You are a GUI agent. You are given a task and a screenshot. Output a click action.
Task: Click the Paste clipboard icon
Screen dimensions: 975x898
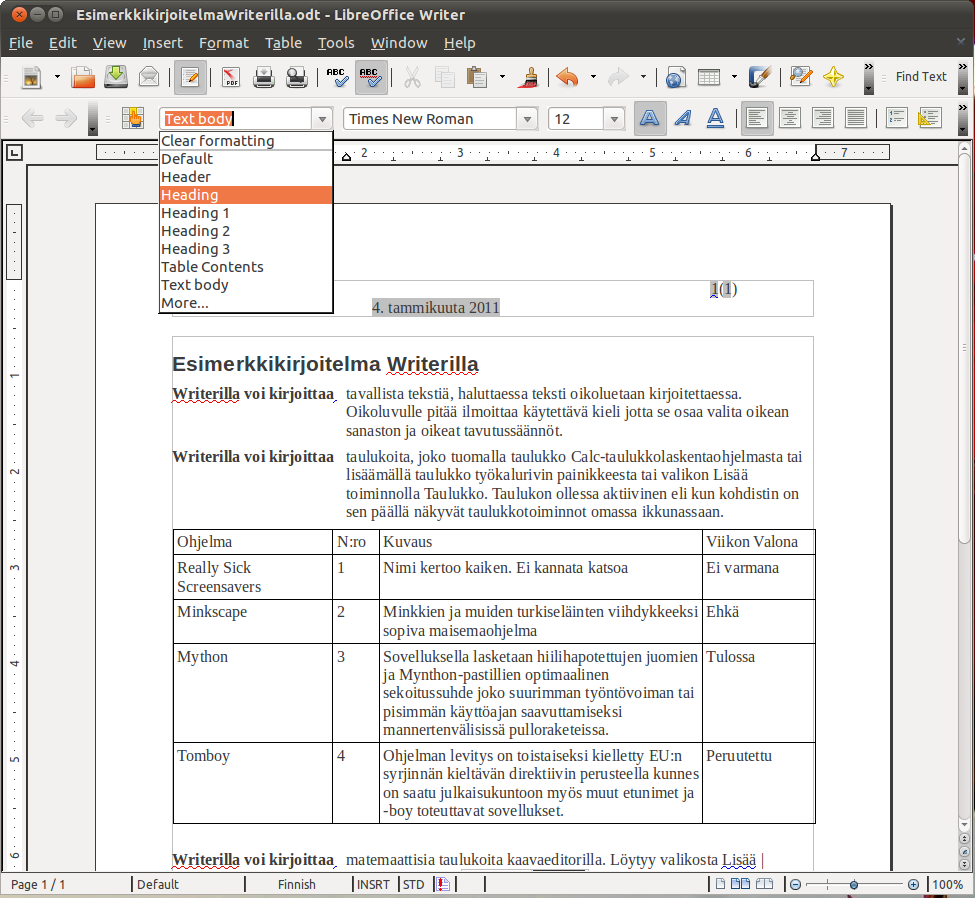pos(477,77)
